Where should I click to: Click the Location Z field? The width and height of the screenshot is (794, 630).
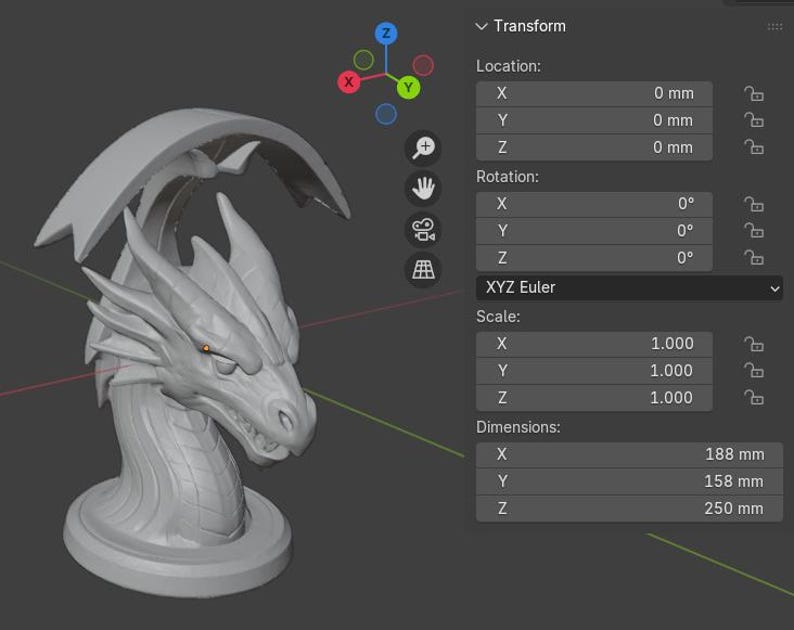(594, 147)
